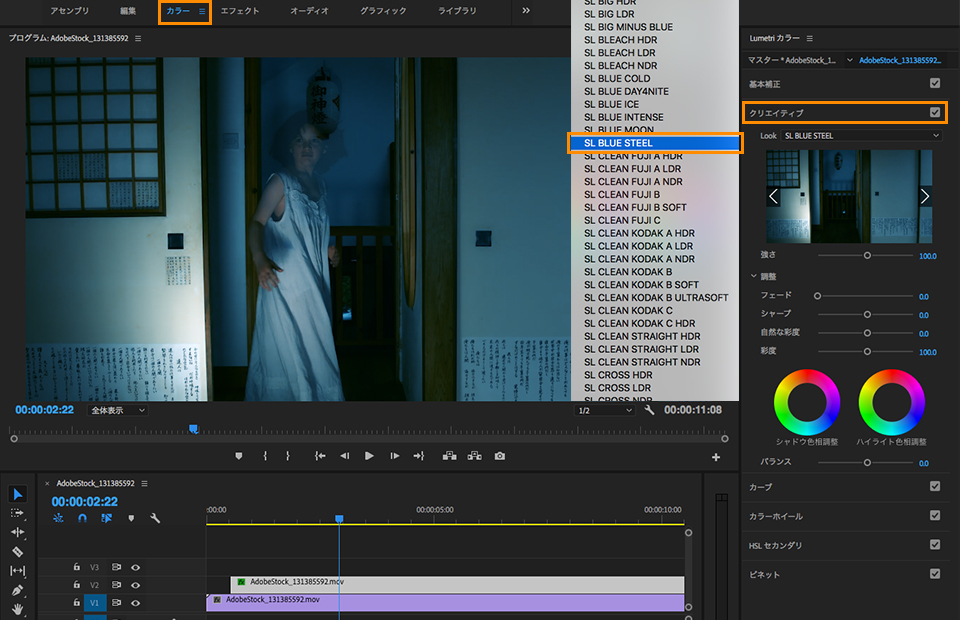
Task: Close the AdobeStock_131385592 timeline tab
Action: 47,484
